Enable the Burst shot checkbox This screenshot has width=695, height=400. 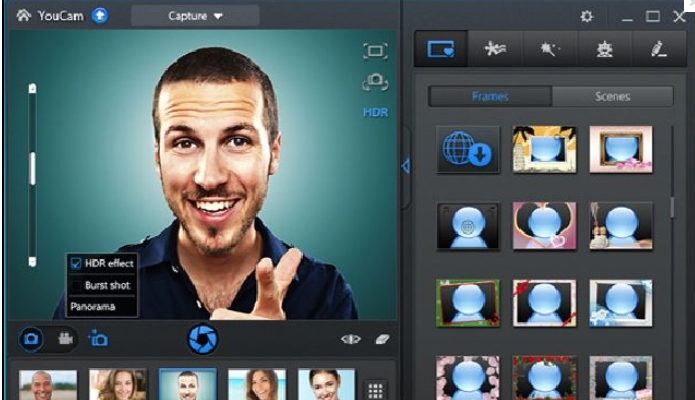point(76,285)
